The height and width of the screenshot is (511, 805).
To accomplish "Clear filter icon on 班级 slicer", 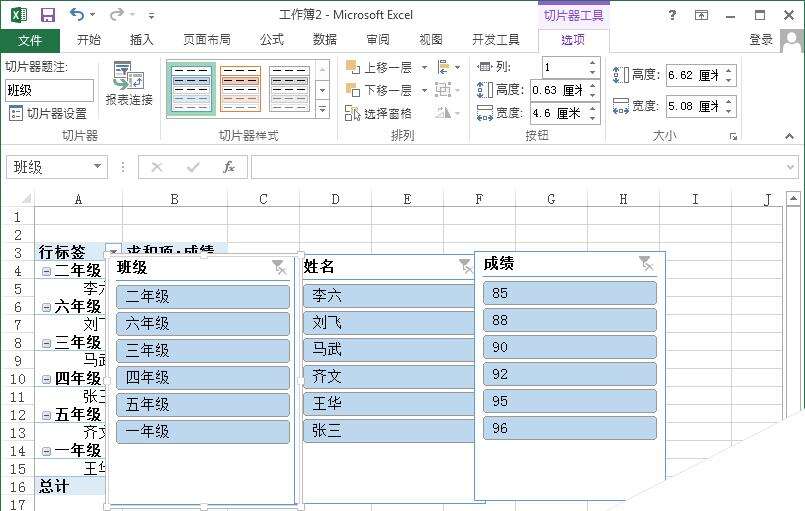I will tap(279, 267).
